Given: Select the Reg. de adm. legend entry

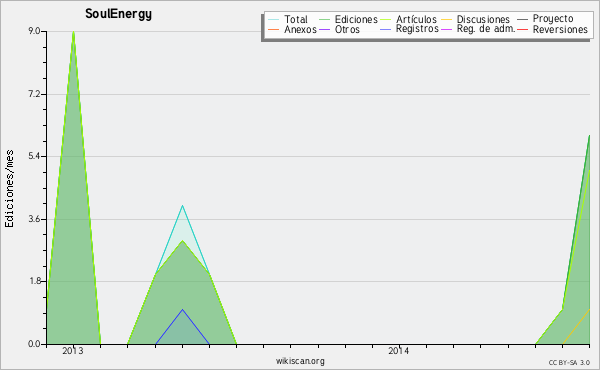Looking at the screenshot, I should click(x=486, y=29).
